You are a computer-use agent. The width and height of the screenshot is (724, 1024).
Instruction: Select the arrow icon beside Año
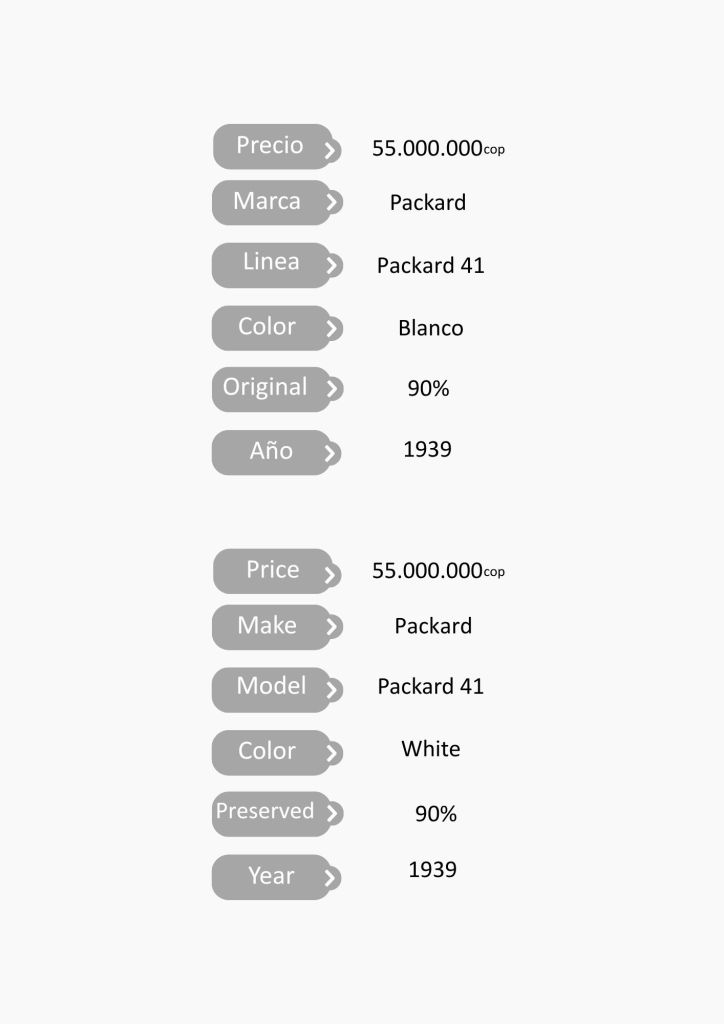point(331,455)
